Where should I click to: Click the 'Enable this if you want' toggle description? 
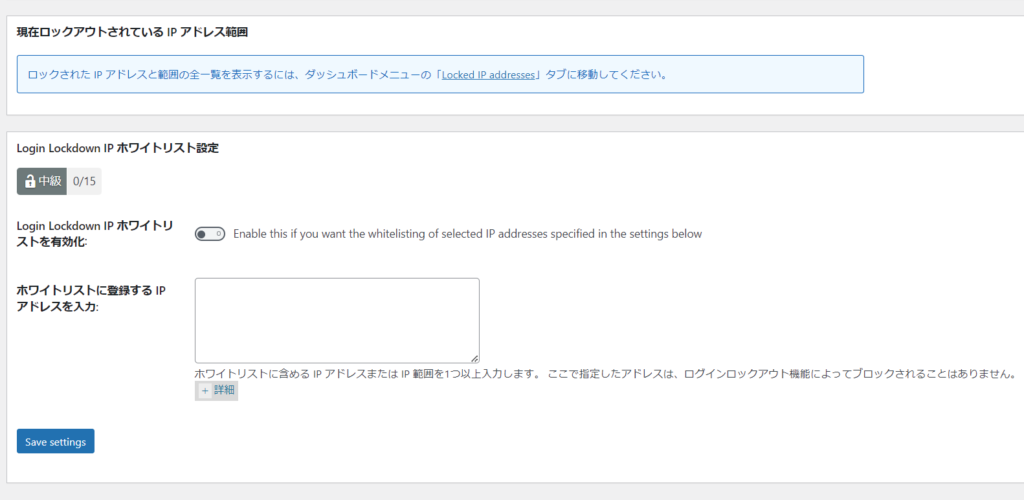click(467, 234)
